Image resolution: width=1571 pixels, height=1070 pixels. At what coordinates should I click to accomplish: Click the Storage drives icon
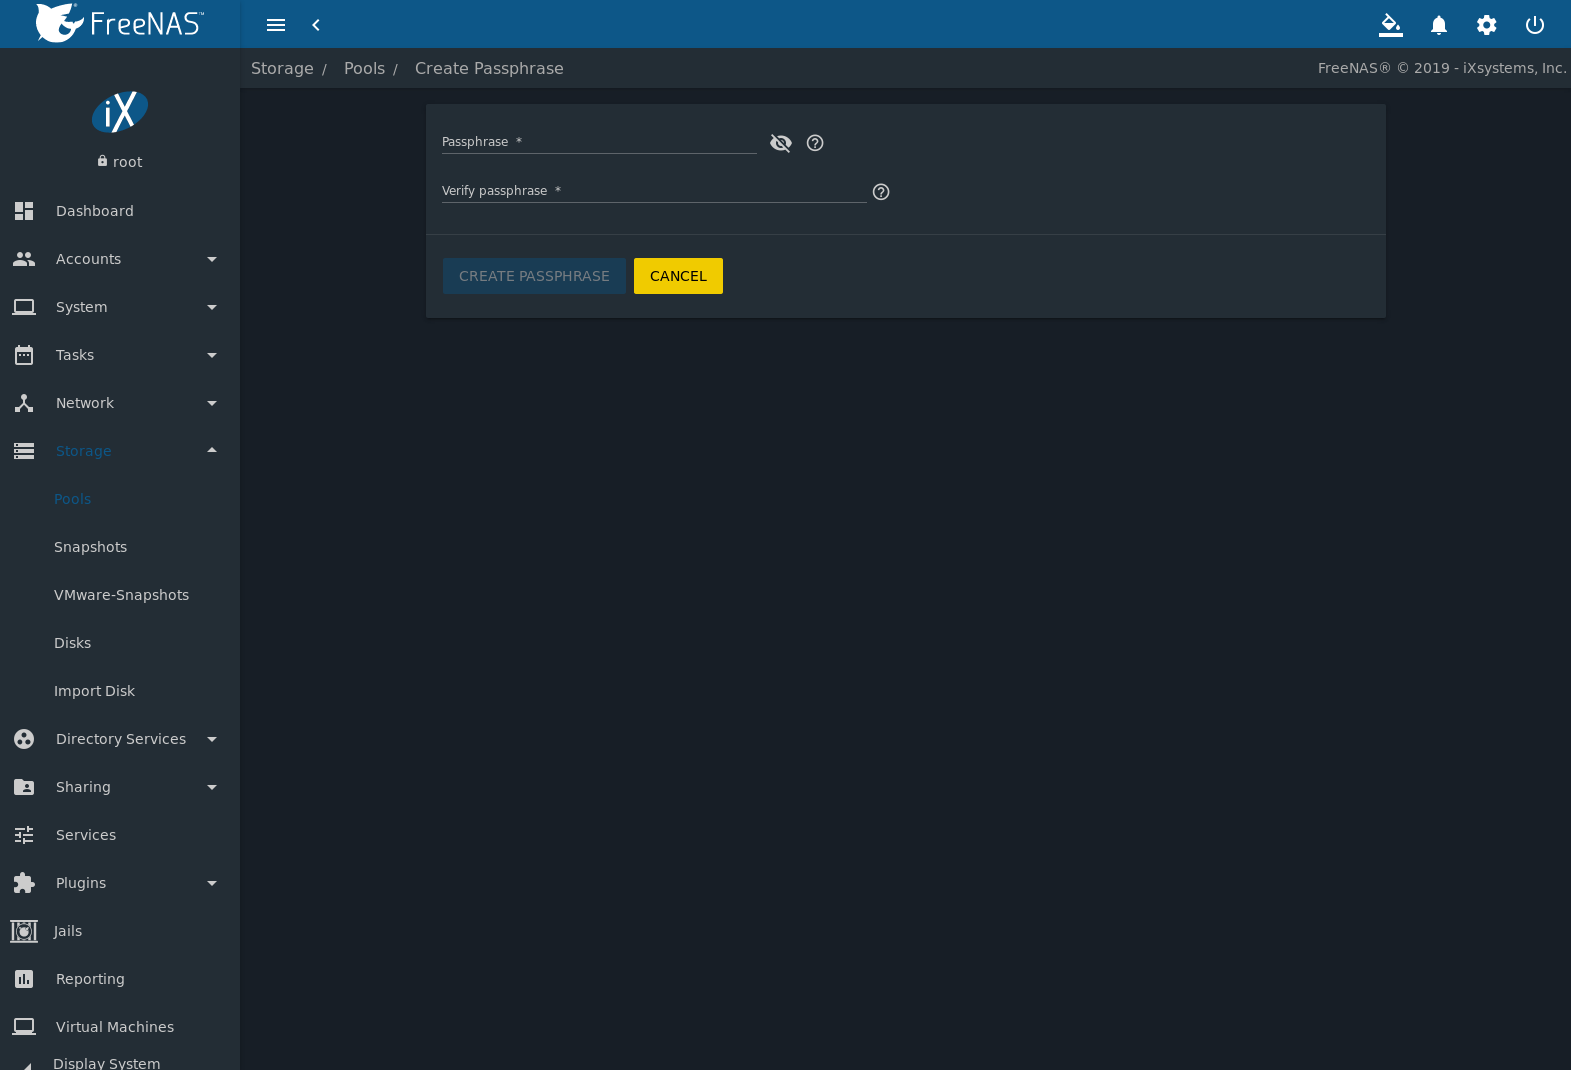pos(24,451)
